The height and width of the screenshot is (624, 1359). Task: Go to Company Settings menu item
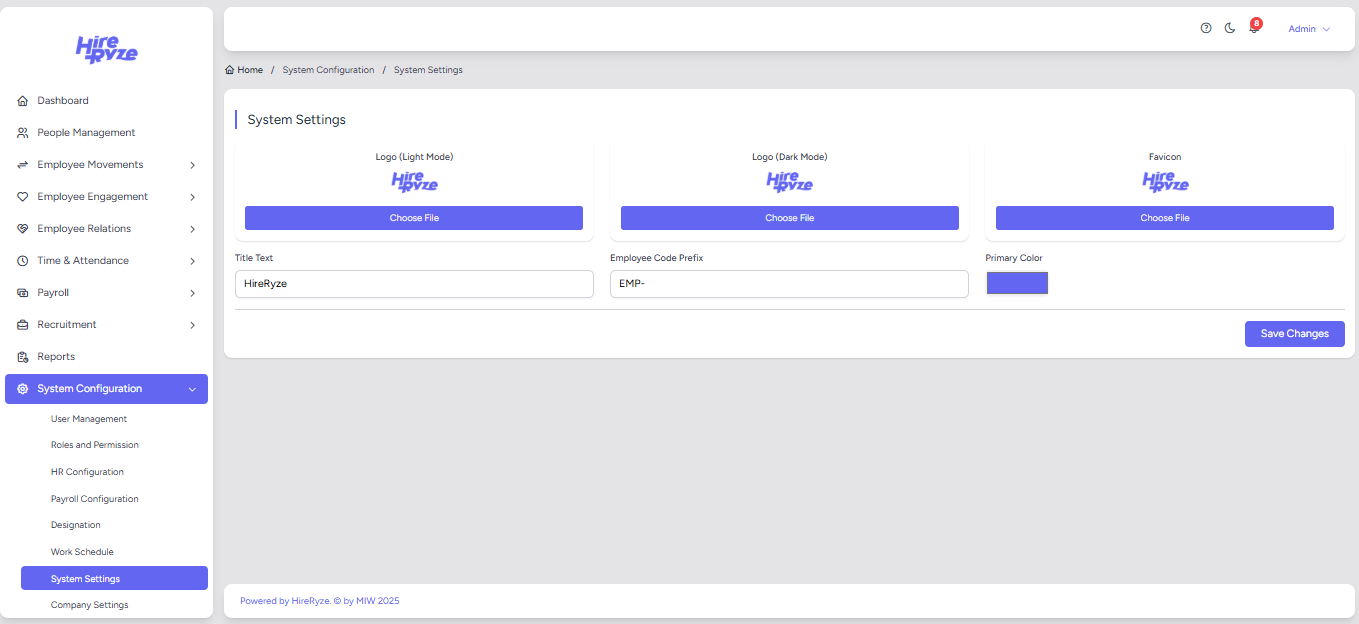tap(89, 605)
